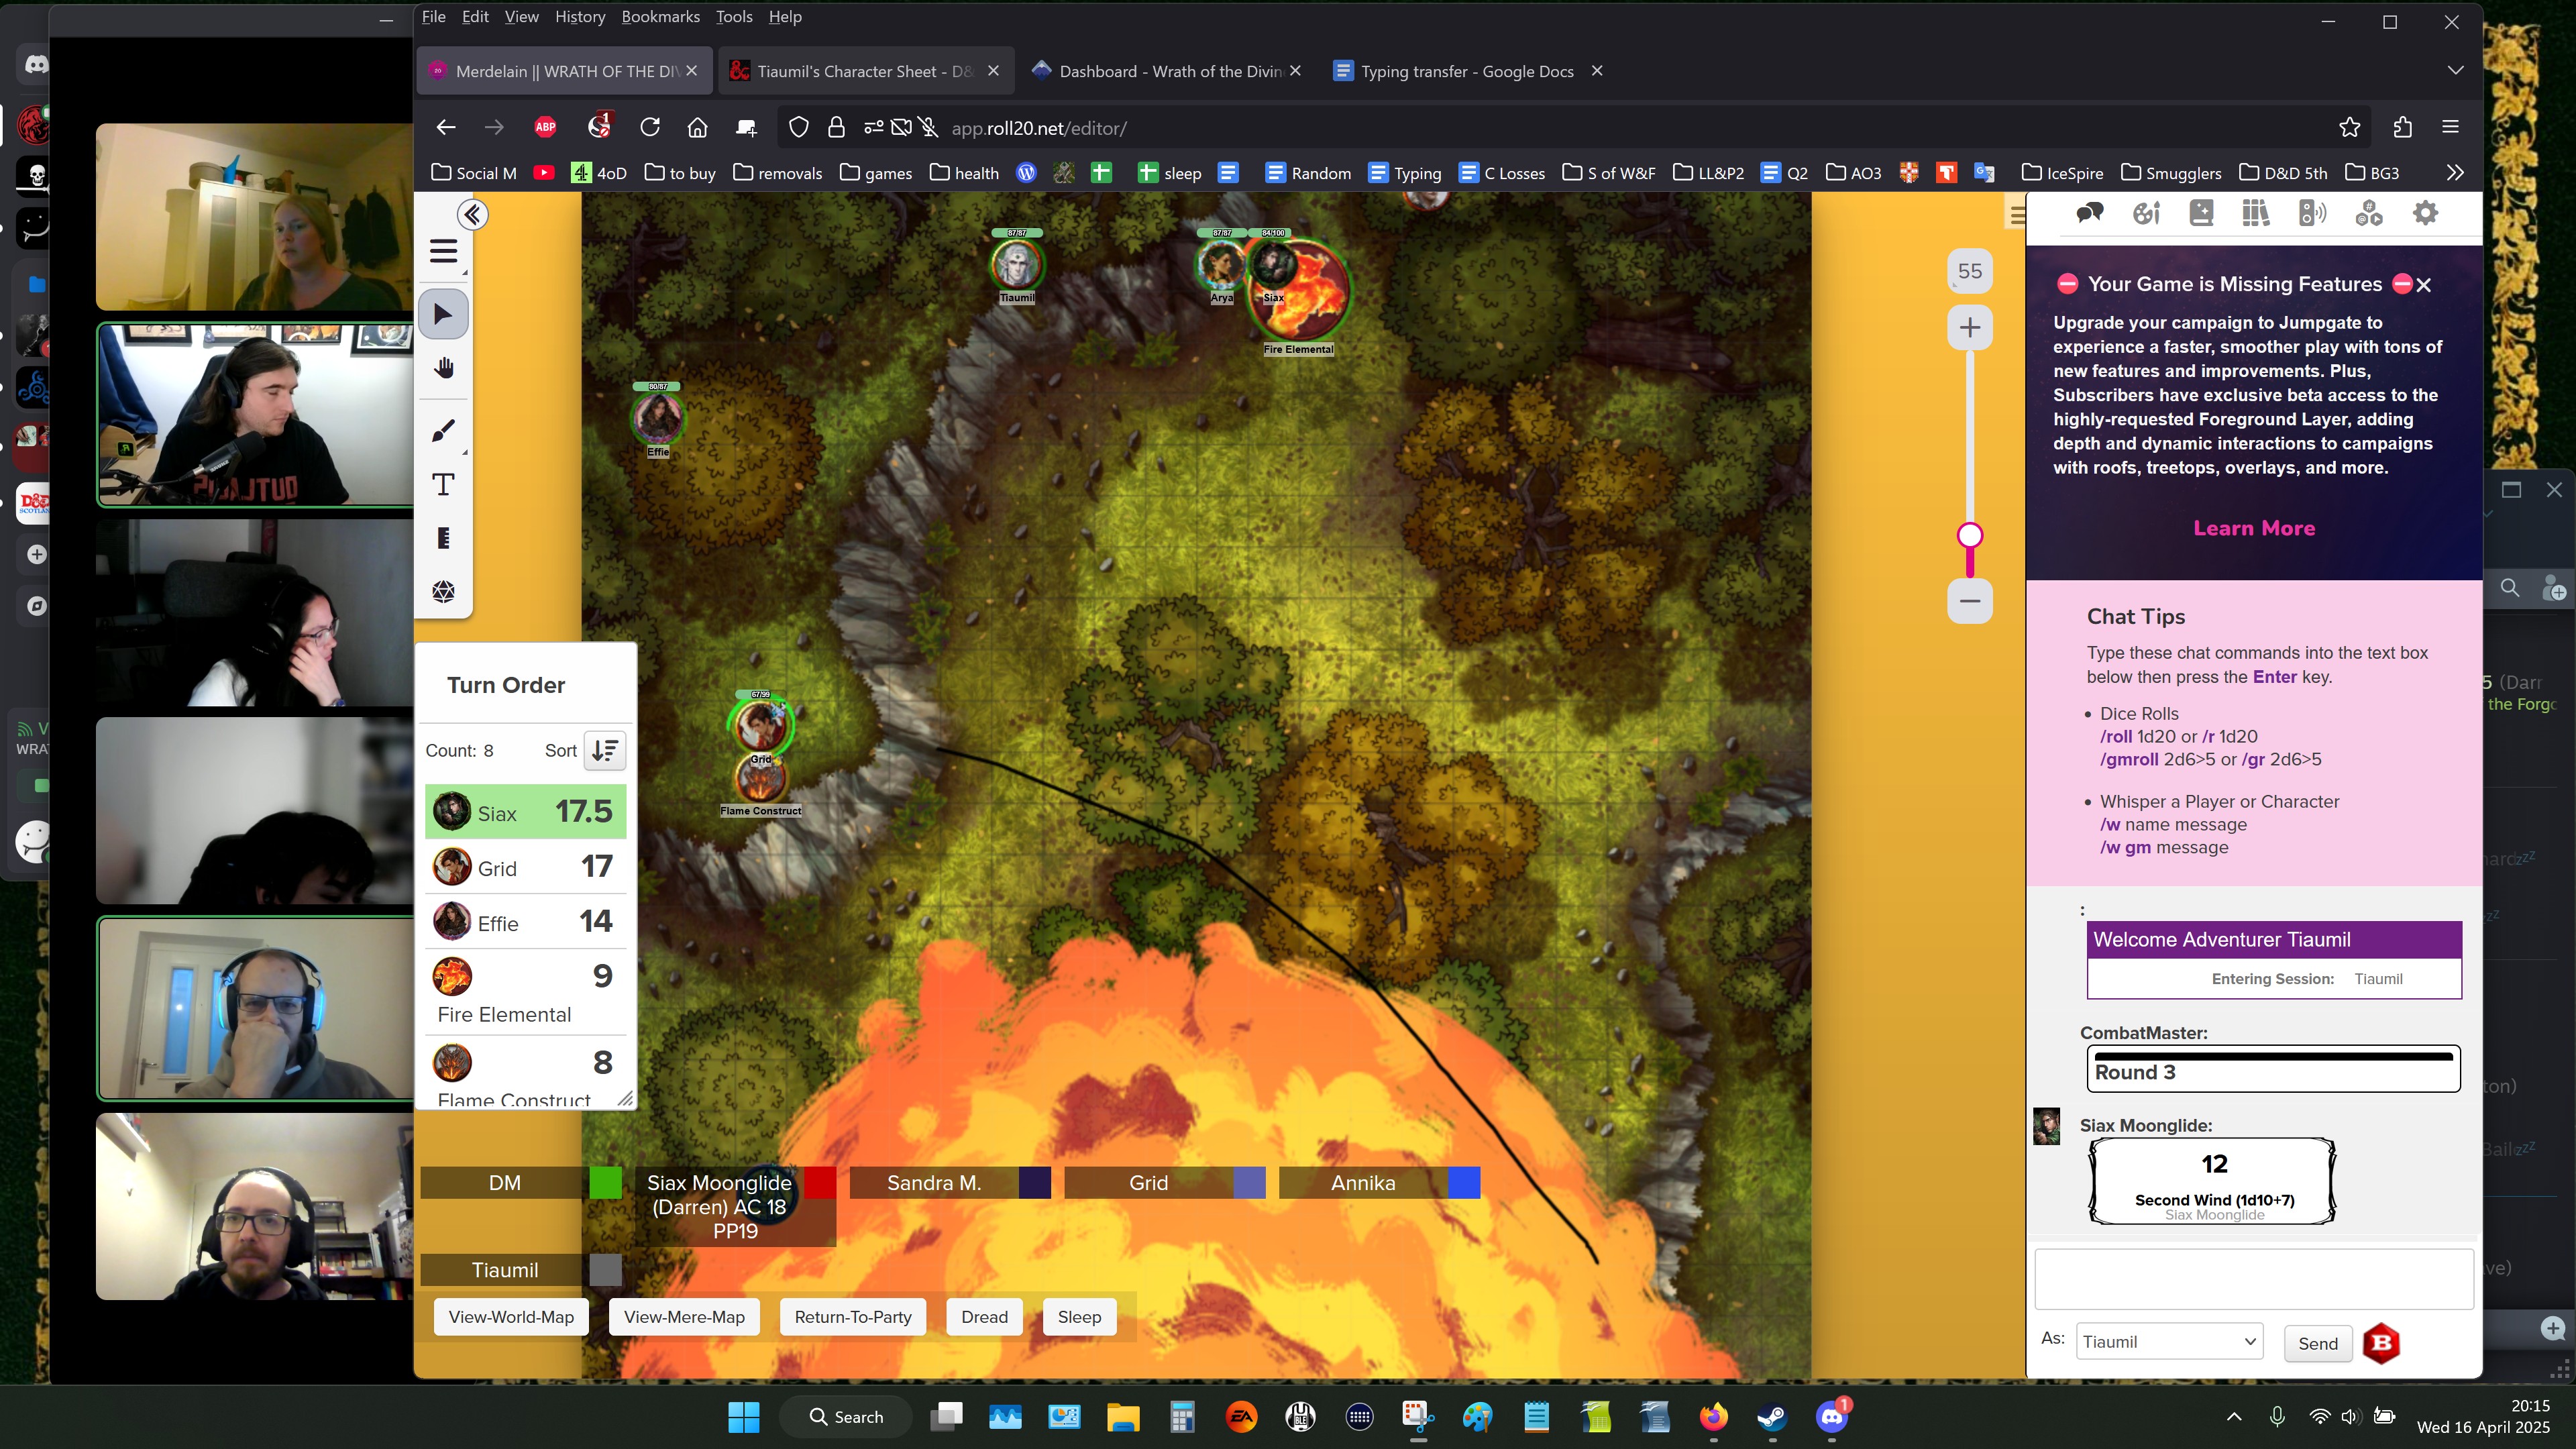This screenshot has height=1449, width=2576.
Task: Open the Bookmarks menu
Action: [x=660, y=17]
